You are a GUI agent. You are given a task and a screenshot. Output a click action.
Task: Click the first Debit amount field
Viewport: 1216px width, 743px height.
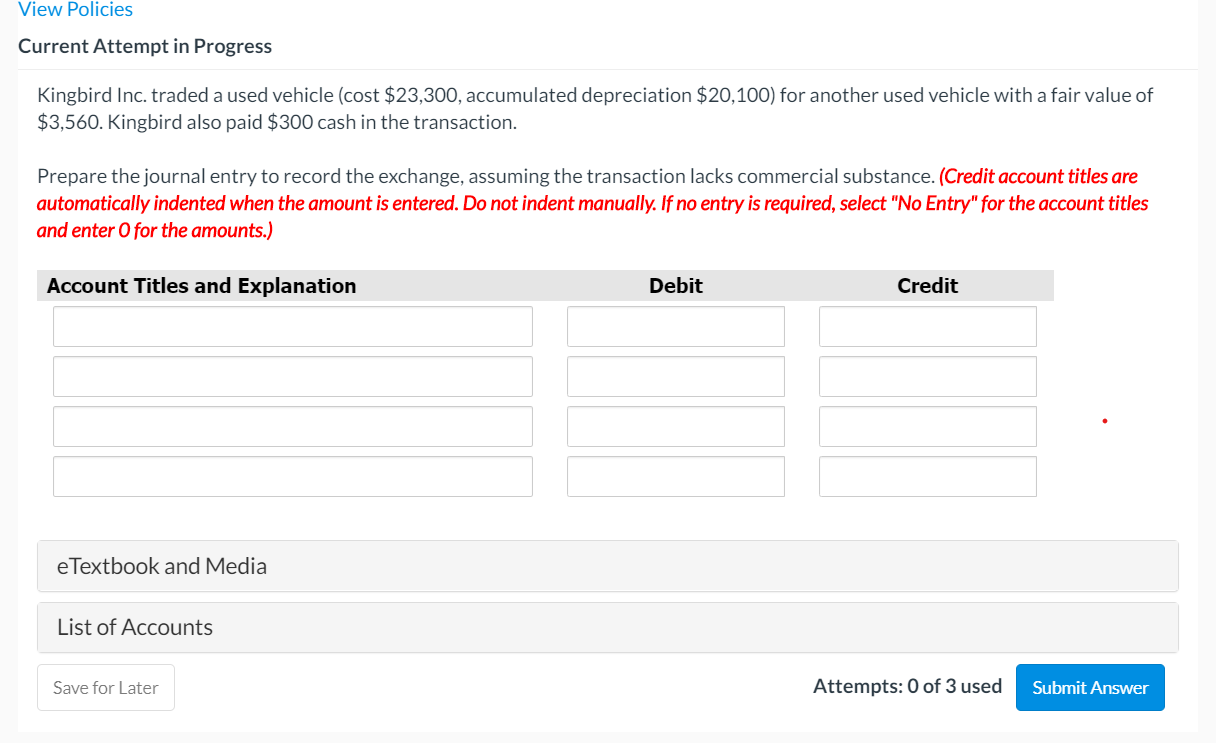click(675, 326)
